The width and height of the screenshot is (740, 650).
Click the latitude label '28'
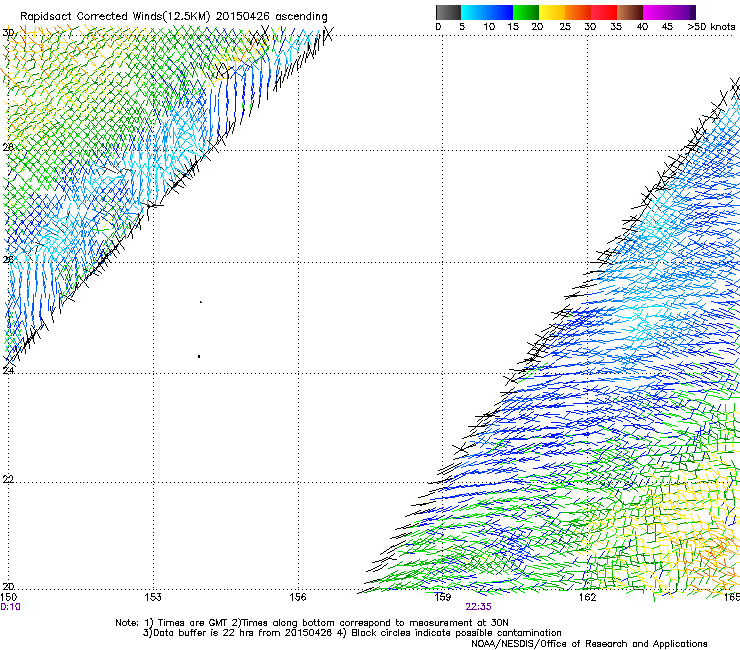pyautogui.click(x=8, y=147)
